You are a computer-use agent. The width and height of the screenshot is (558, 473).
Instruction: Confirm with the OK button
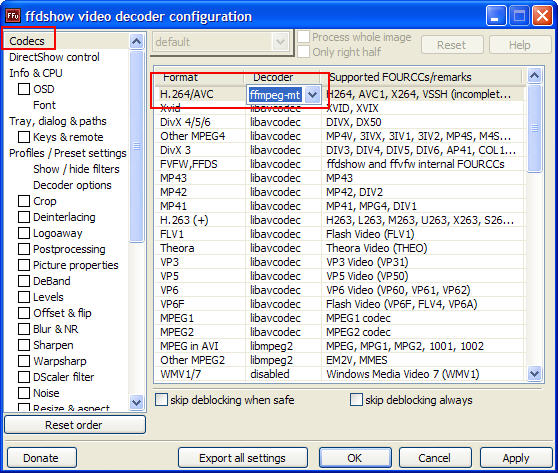pos(355,458)
